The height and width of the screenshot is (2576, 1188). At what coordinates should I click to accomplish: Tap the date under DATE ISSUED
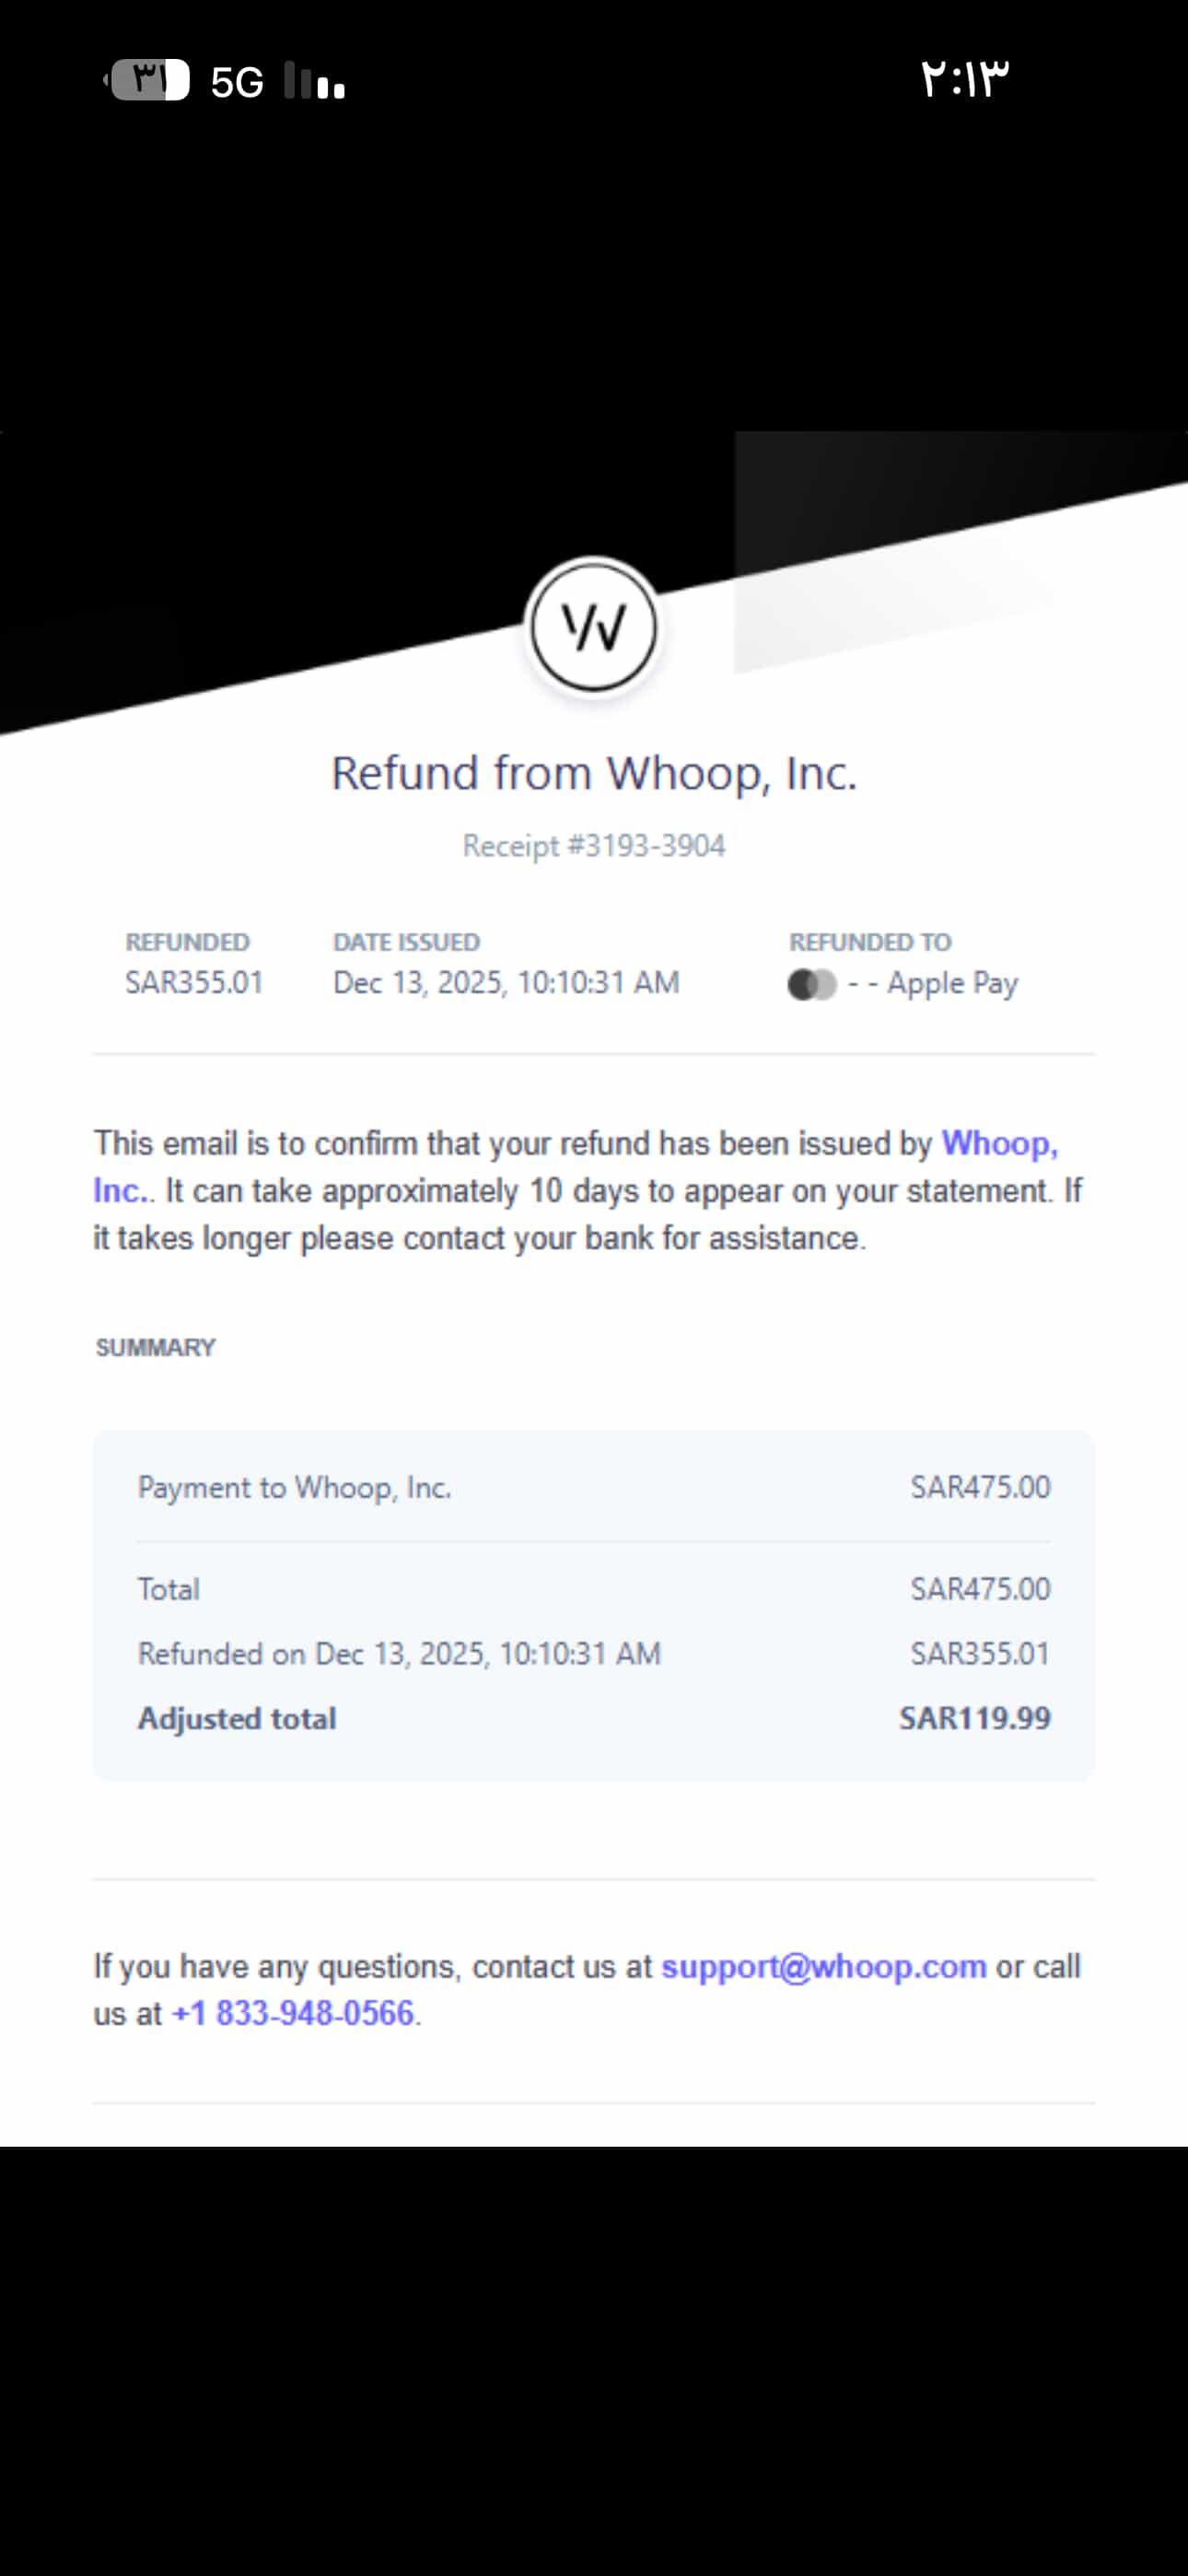click(x=506, y=983)
